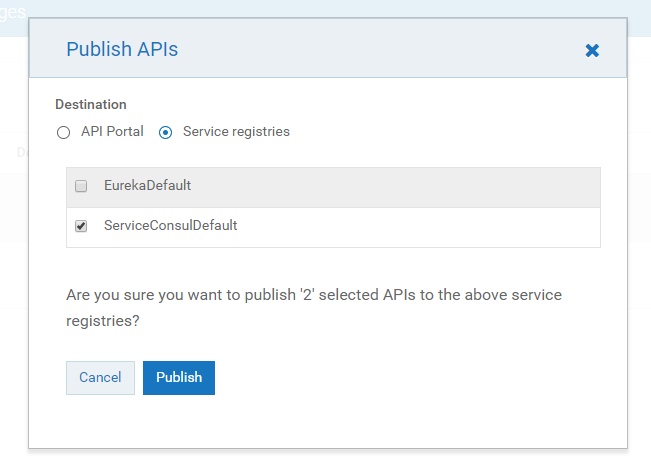Click the blue page banner behind the dialog

coord(300,8)
